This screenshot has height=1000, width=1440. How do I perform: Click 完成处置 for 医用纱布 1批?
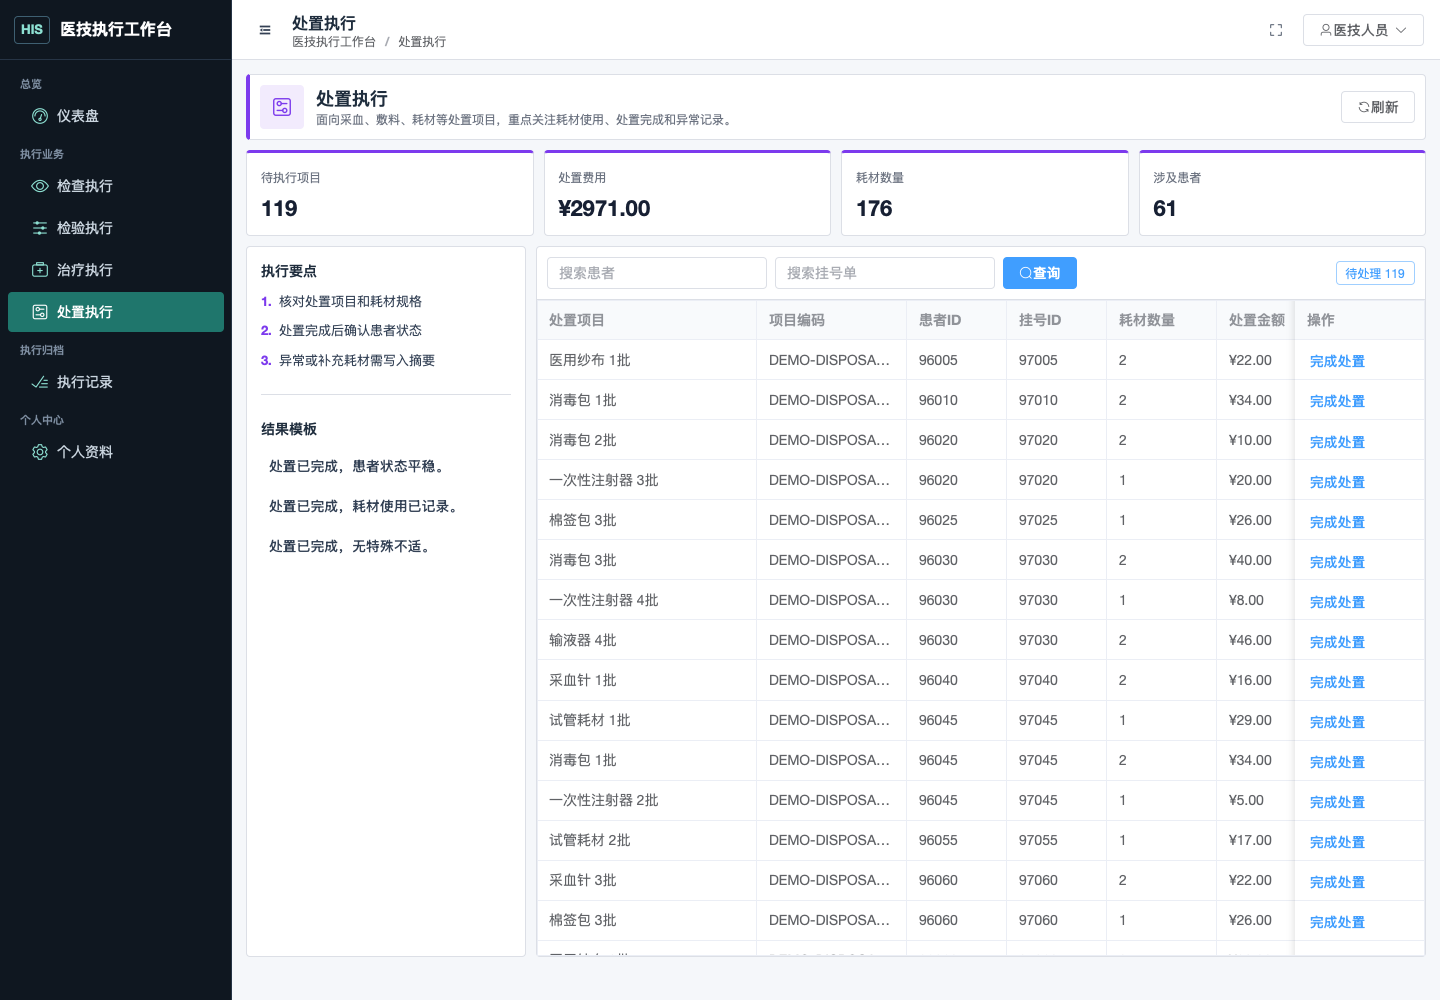pos(1337,361)
